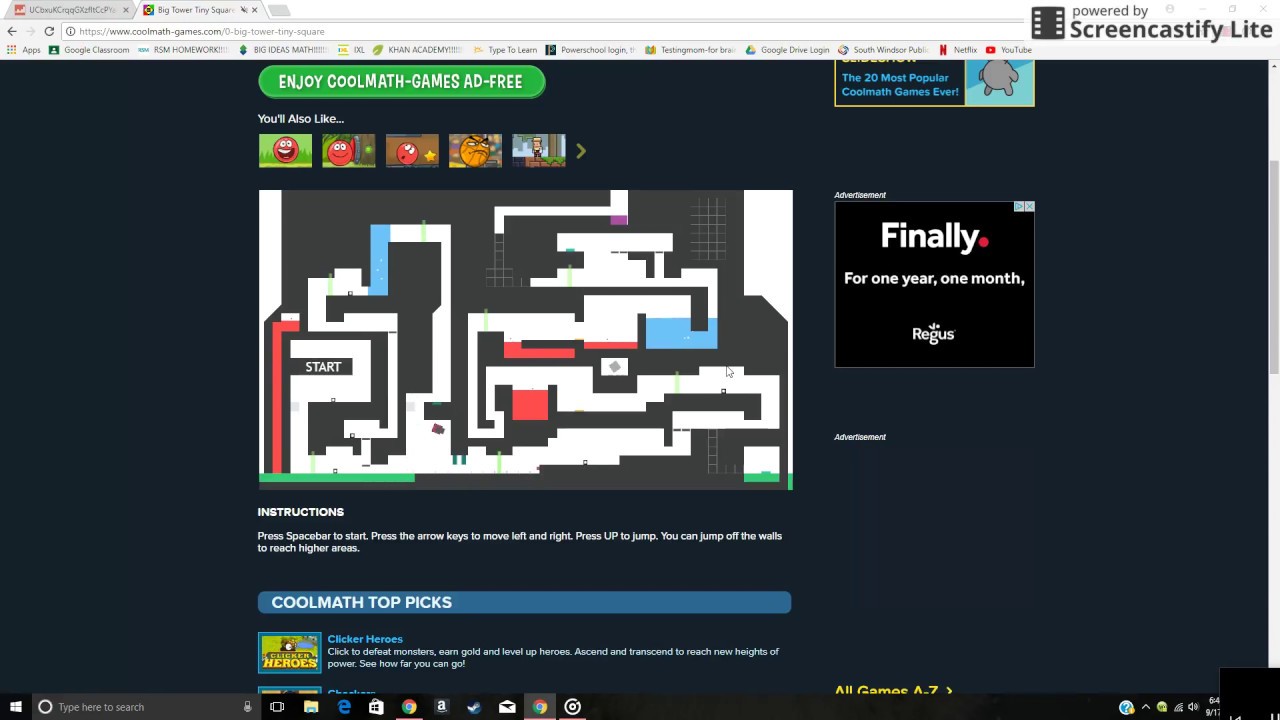This screenshot has width=1280, height=720.
Task: Open Task View from the taskbar
Action: pos(277,707)
